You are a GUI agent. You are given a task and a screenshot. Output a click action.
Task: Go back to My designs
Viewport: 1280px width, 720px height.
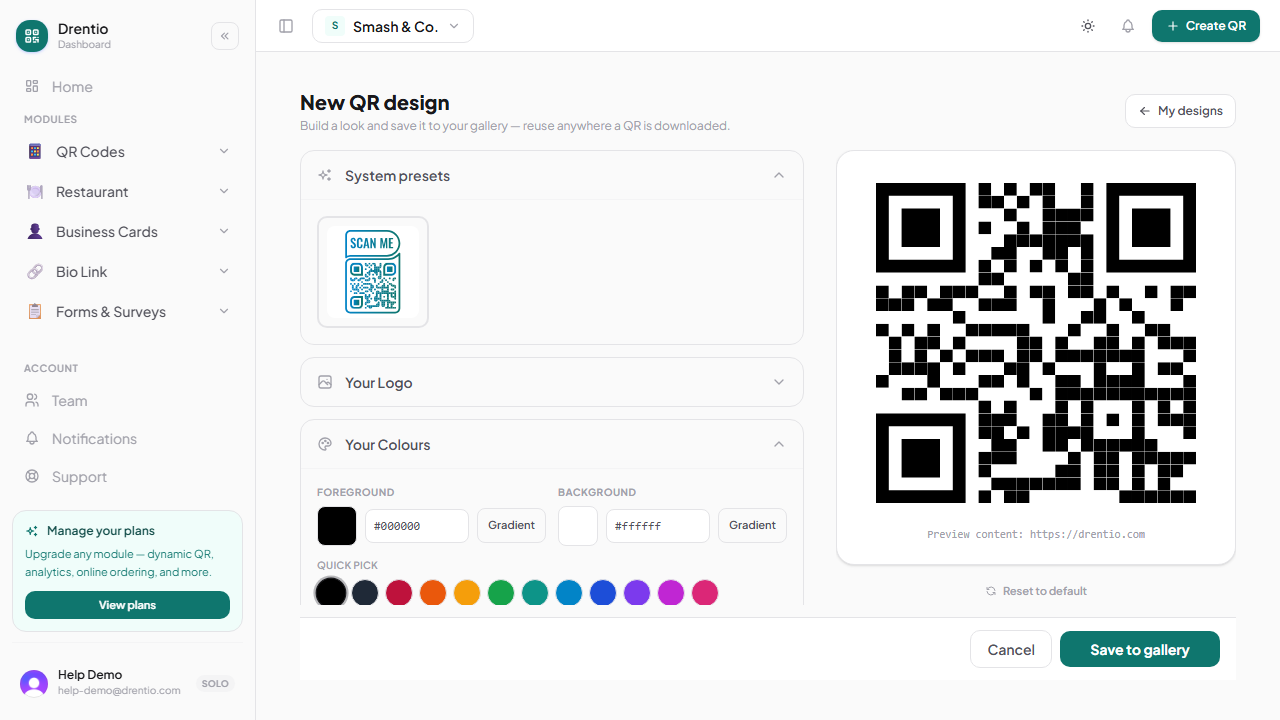(x=1180, y=111)
